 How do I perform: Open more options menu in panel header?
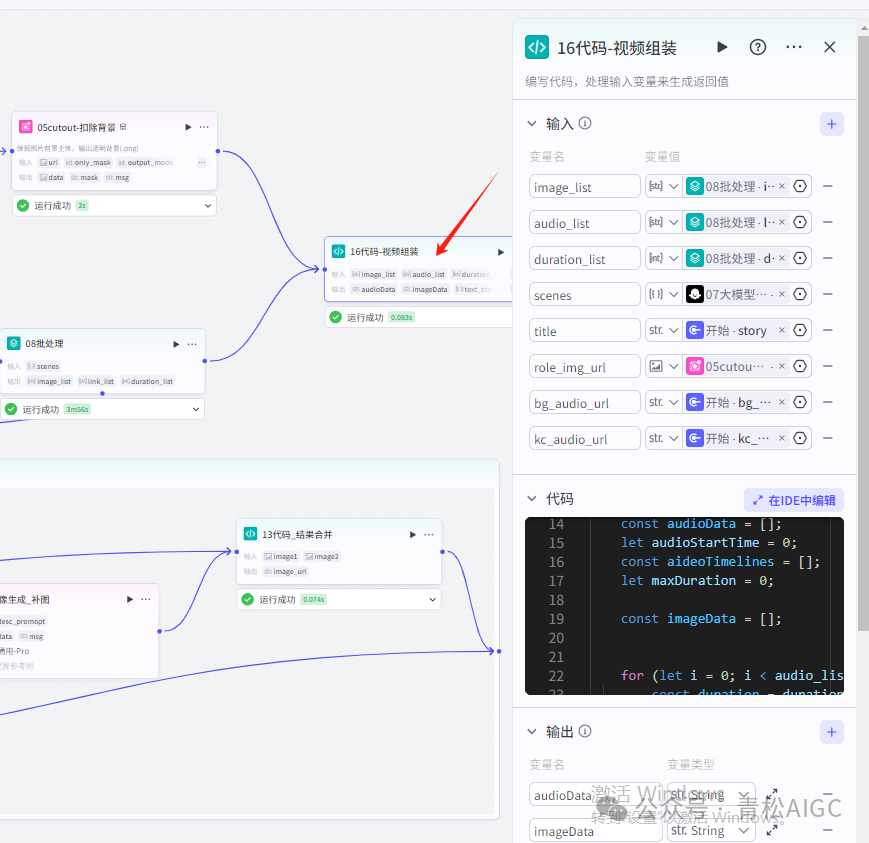(794, 47)
